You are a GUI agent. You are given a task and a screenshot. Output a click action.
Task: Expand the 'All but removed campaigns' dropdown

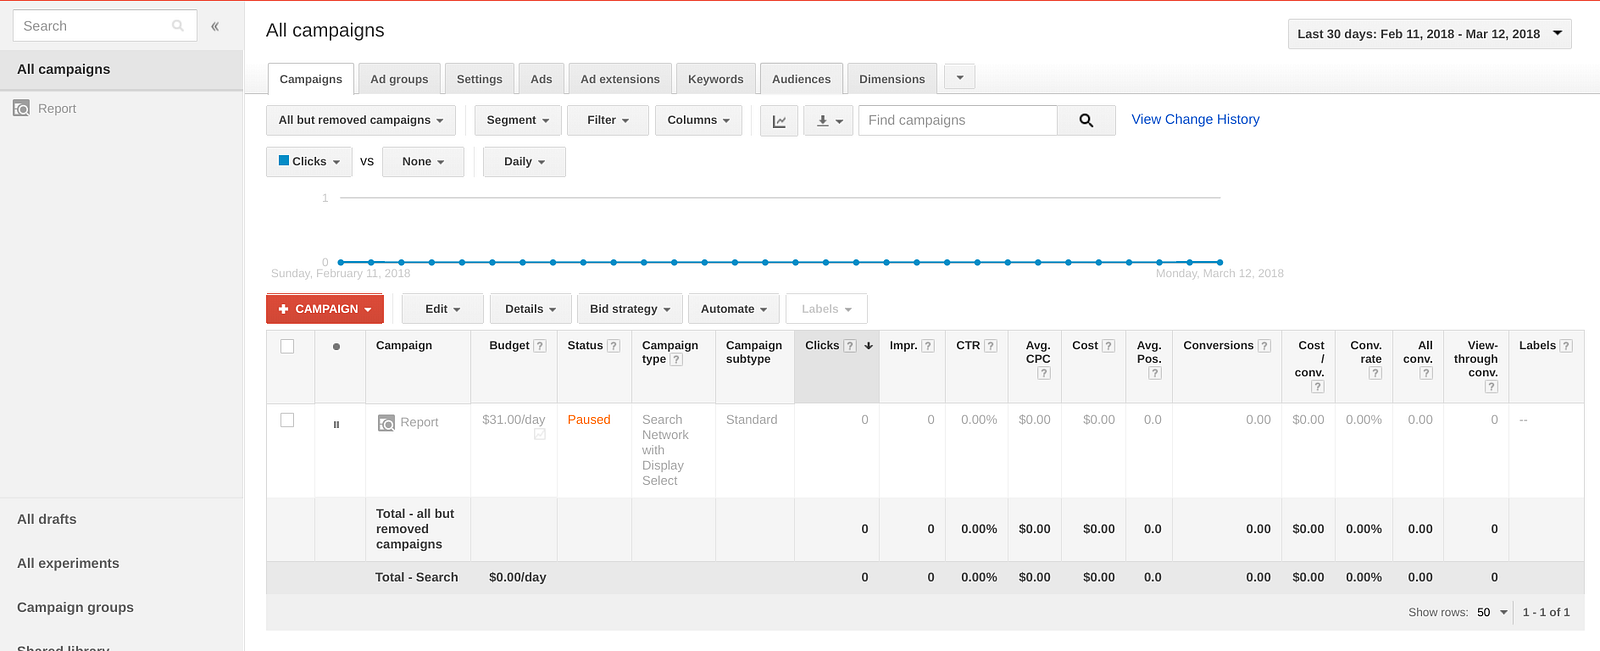click(361, 121)
